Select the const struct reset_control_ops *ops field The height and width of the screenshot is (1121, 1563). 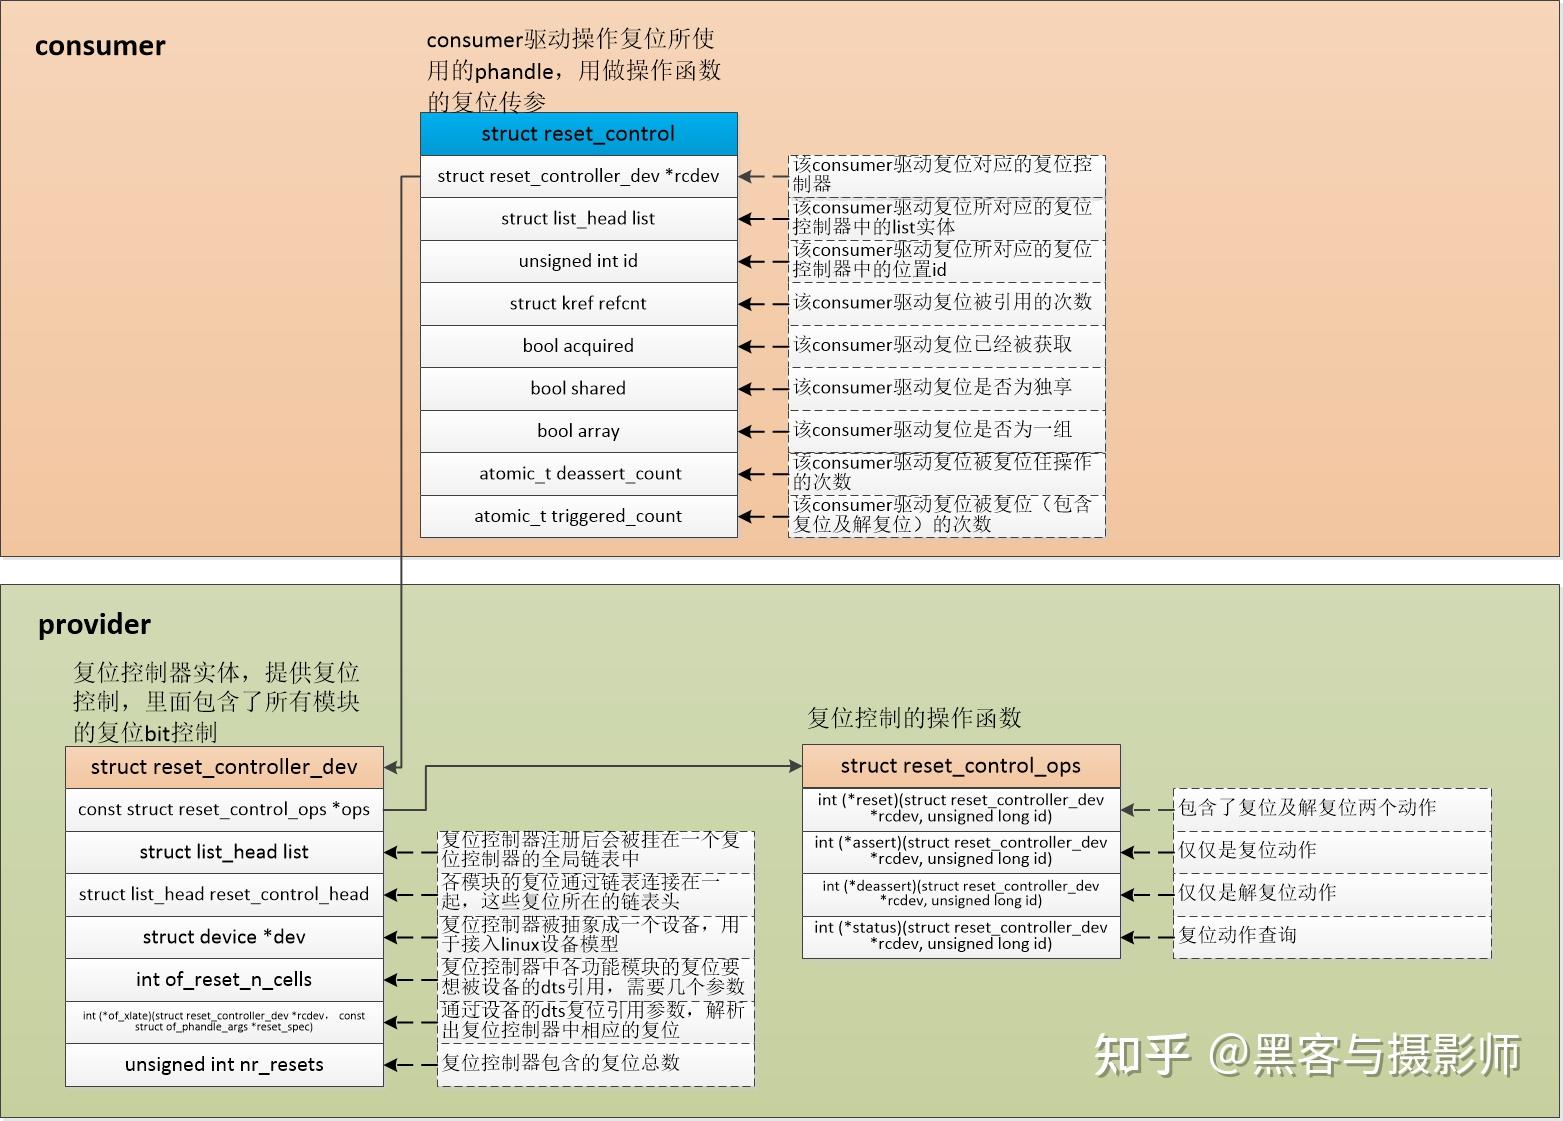224,809
